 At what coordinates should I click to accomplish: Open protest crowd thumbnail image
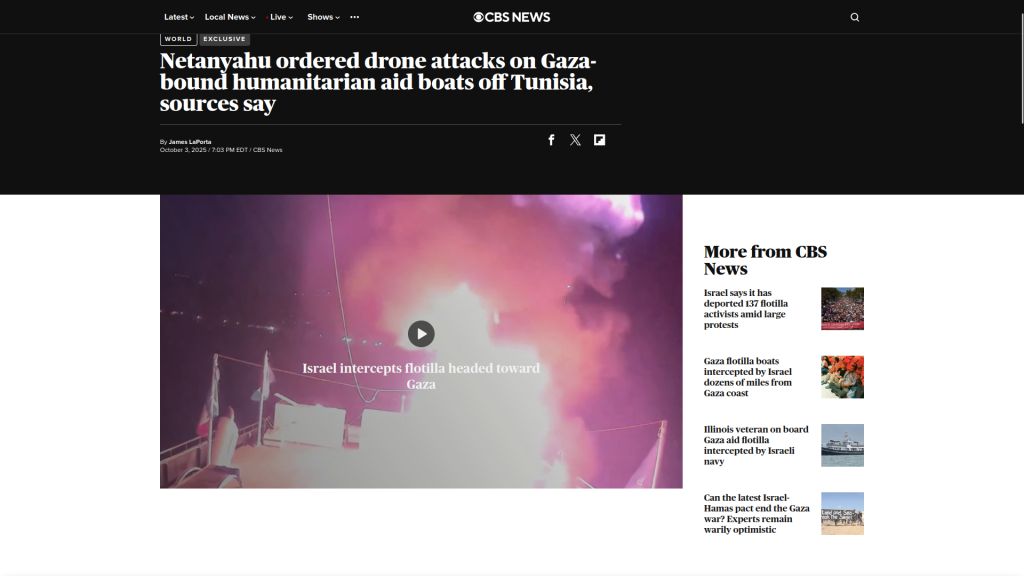point(842,308)
